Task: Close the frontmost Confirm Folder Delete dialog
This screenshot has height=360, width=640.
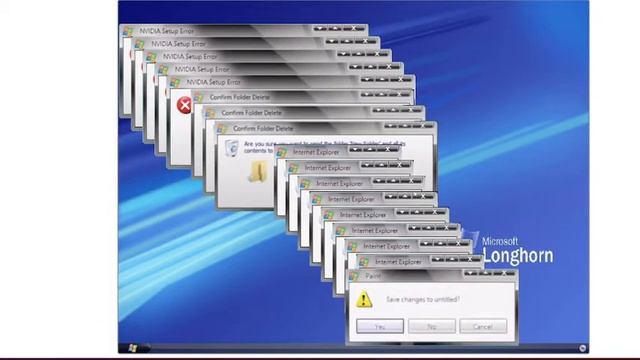Action: (x=423, y=125)
